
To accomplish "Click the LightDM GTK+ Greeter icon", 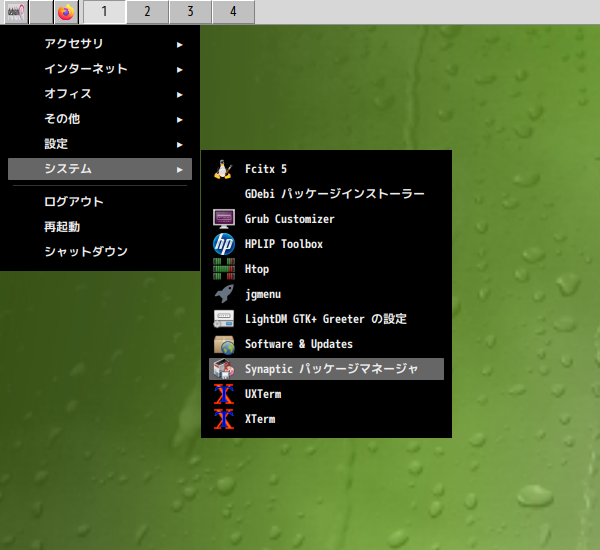I will coord(223,319).
